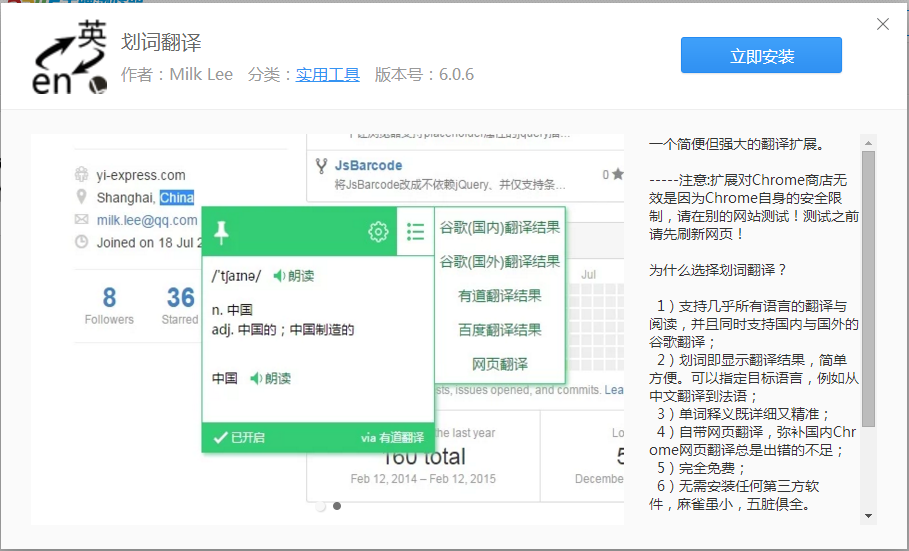Click the 版本号：6.0.6 version text
Image resolution: width=909 pixels, height=551 pixels.
click(x=424, y=74)
